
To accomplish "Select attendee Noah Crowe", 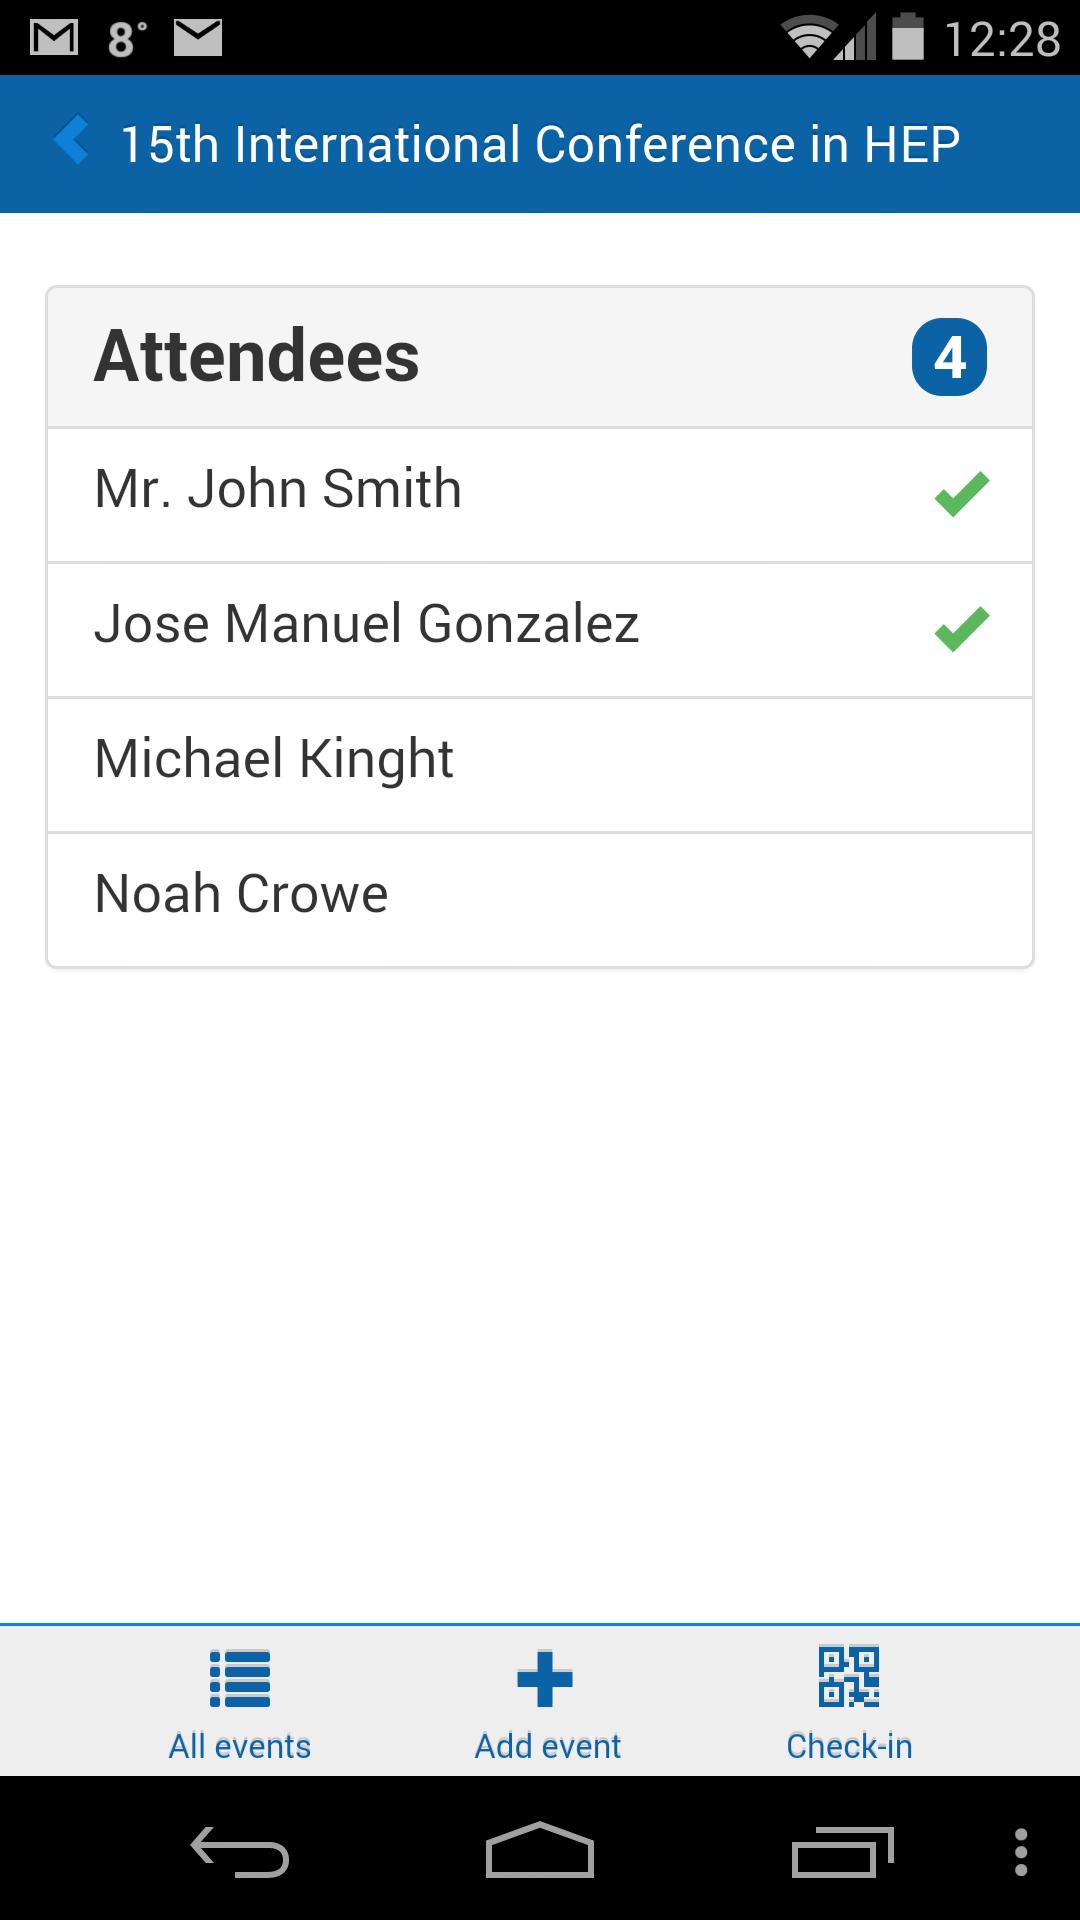I will pos(241,894).
